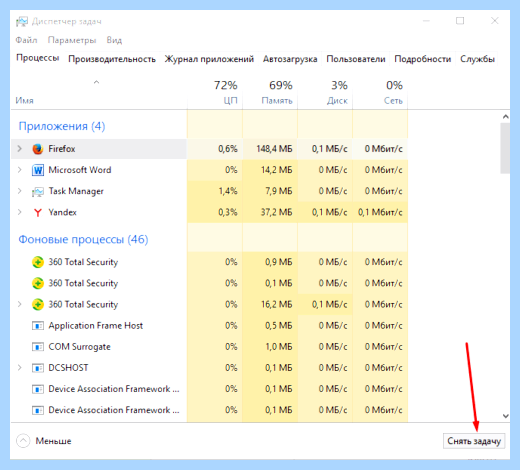The image size is (520, 470).
Task: Open the Файл menu
Action: (26, 40)
